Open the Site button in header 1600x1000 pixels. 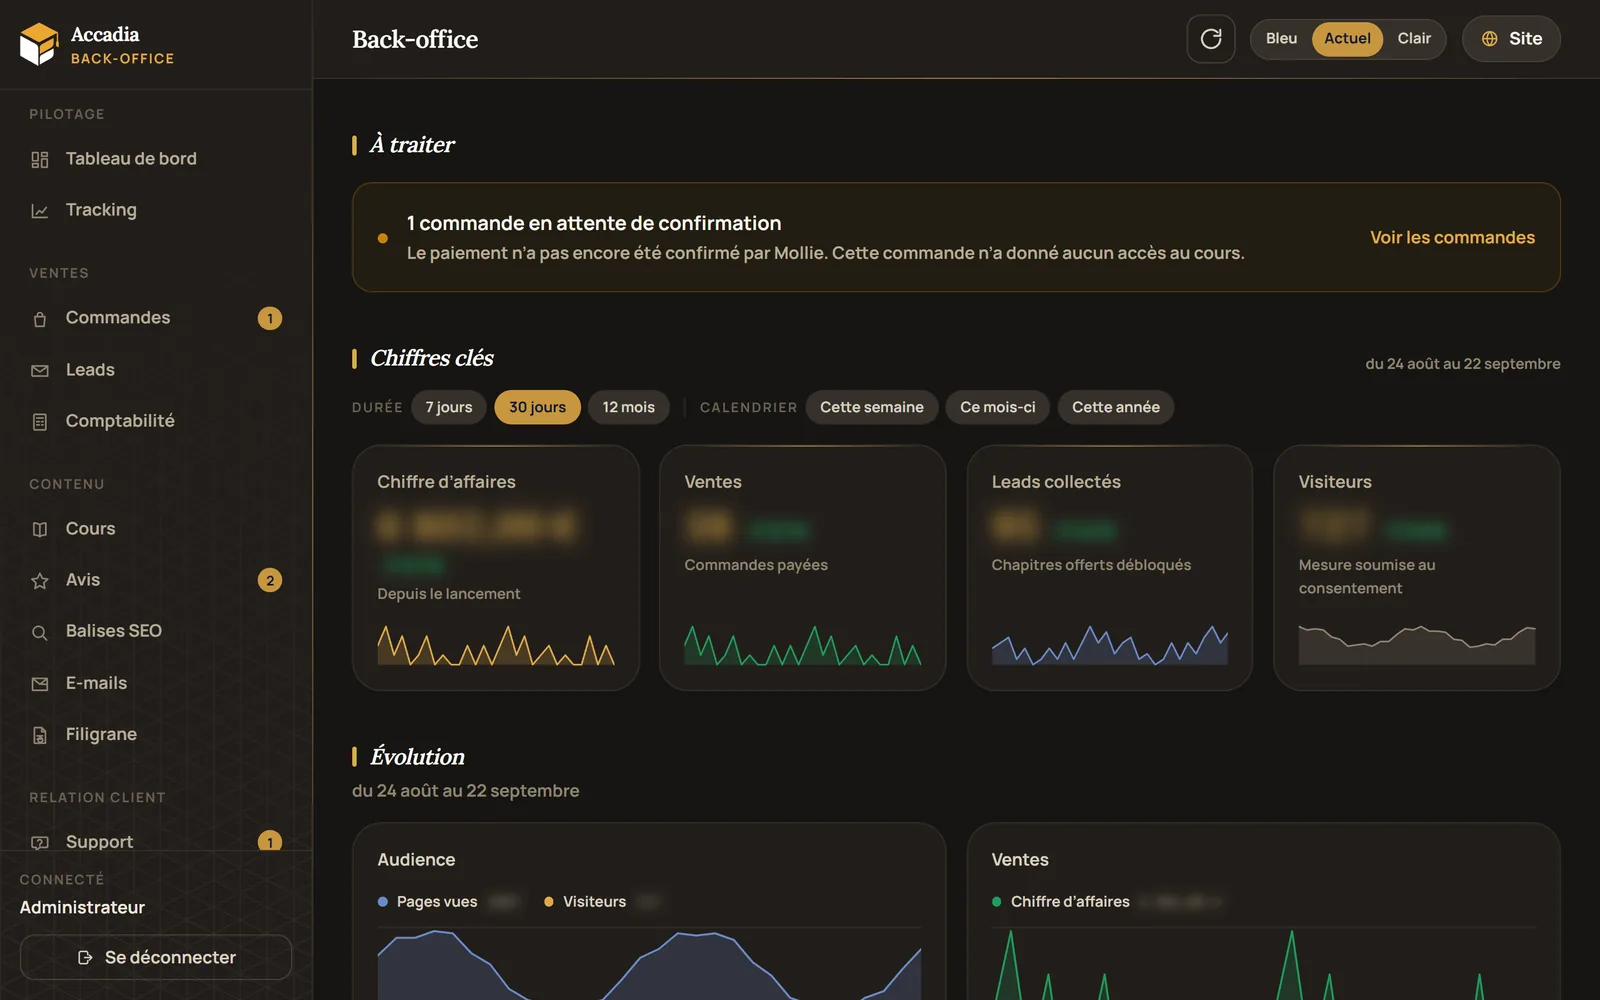pos(1511,39)
